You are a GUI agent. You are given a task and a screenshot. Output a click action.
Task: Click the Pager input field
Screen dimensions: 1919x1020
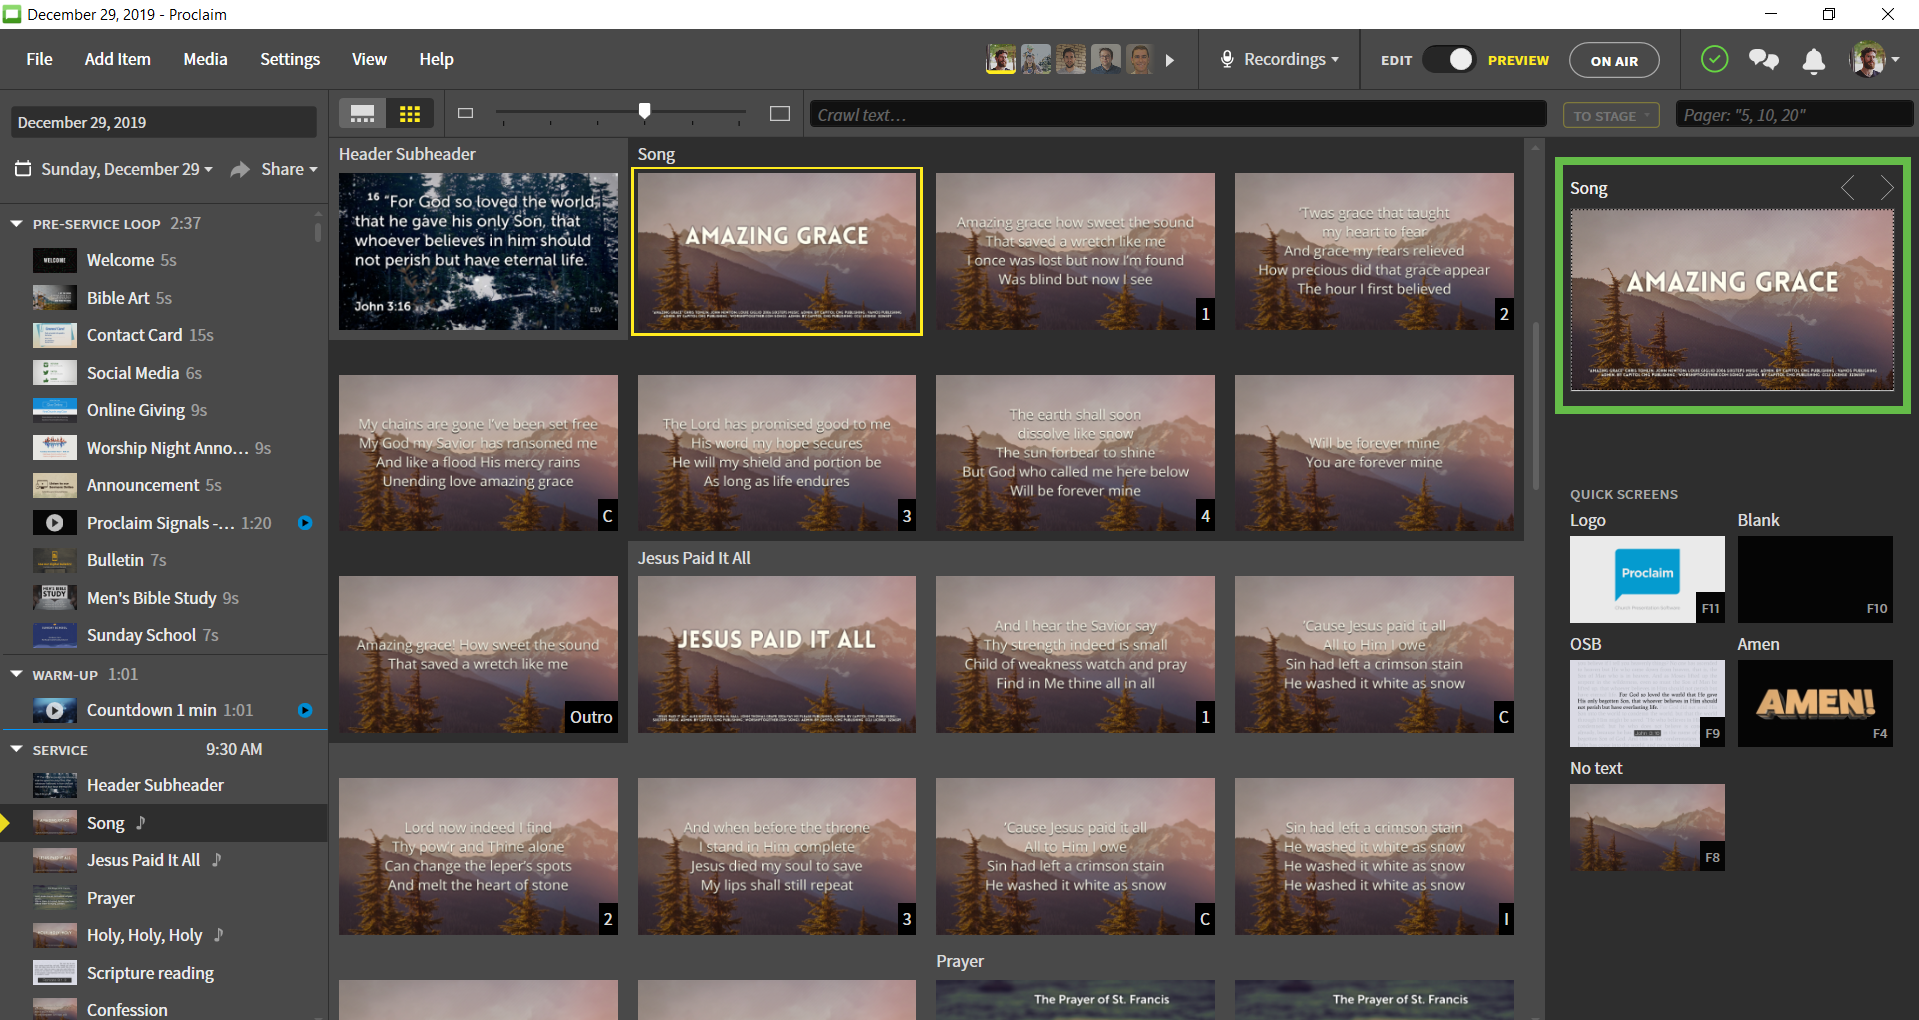1794,114
